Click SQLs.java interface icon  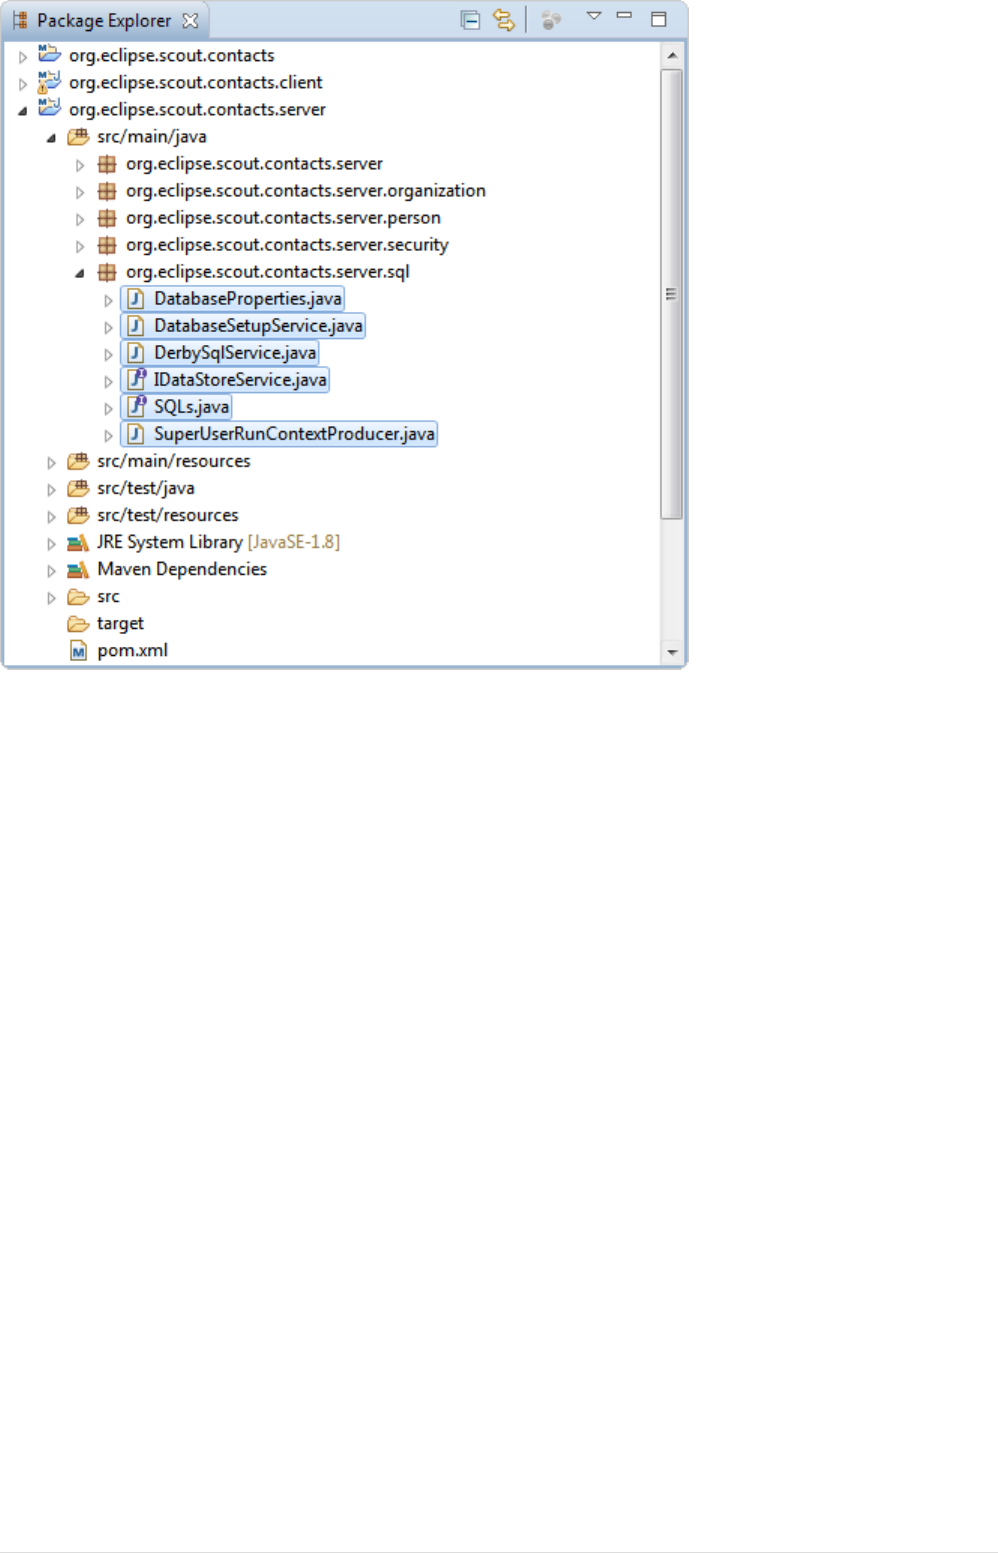tap(136, 406)
